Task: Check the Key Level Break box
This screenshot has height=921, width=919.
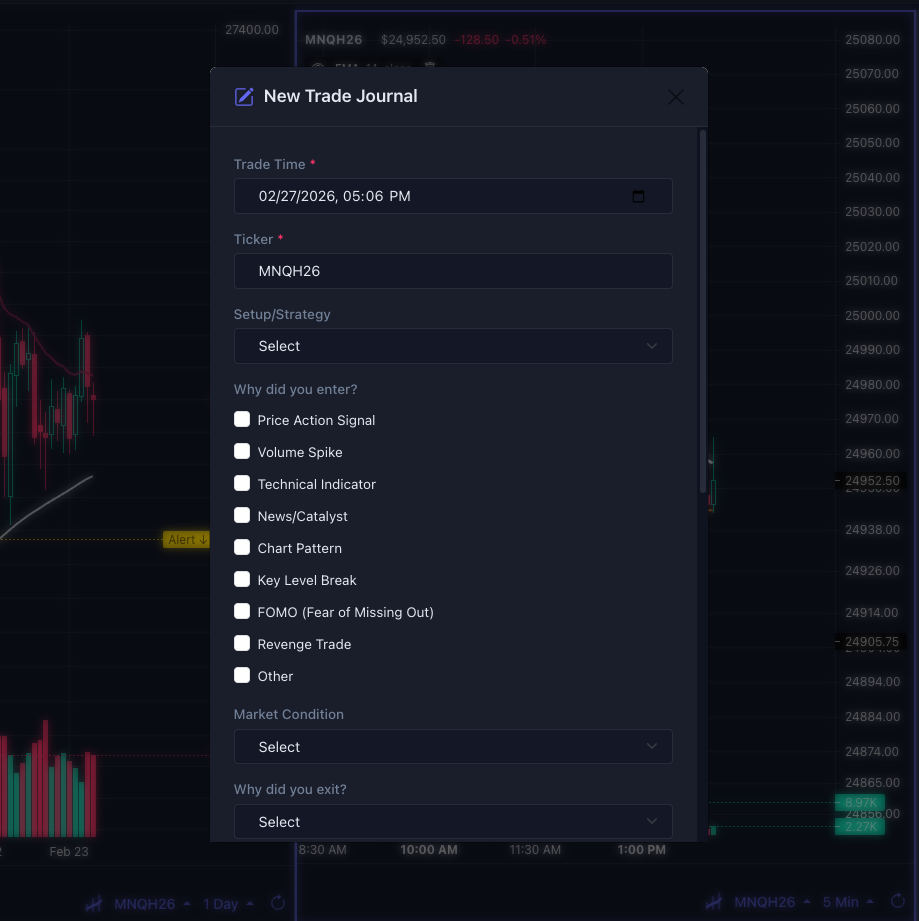Action: pos(242,579)
